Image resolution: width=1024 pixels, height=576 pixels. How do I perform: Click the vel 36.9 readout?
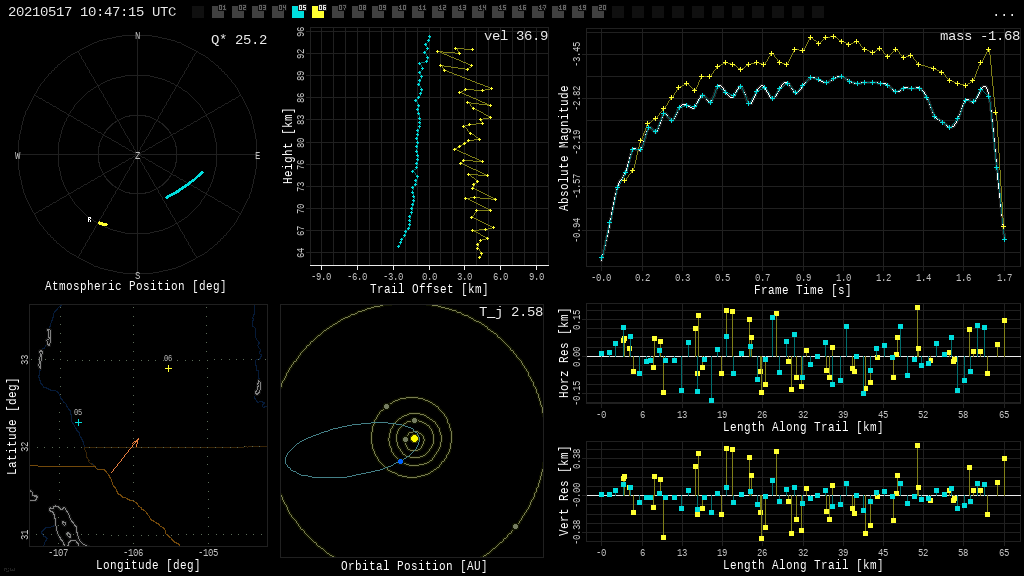[516, 36]
